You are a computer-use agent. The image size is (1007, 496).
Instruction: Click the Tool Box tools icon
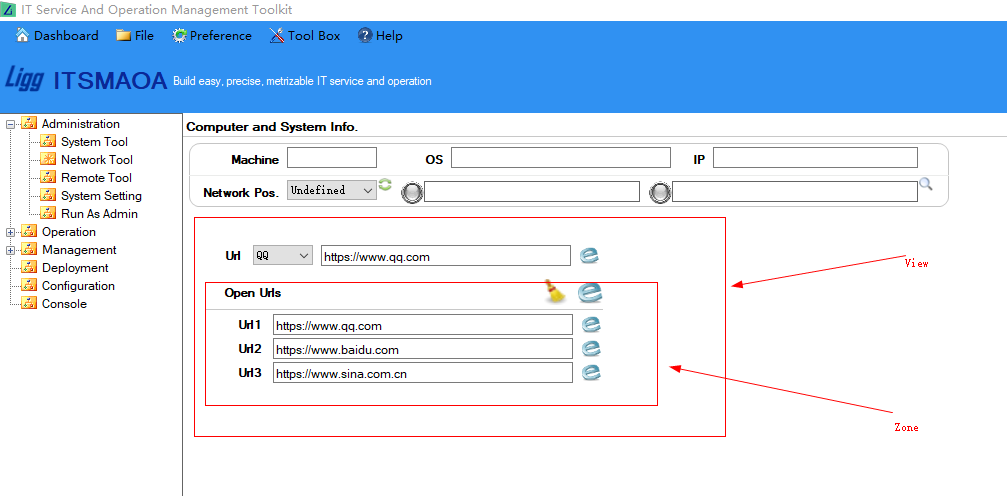tap(277, 36)
